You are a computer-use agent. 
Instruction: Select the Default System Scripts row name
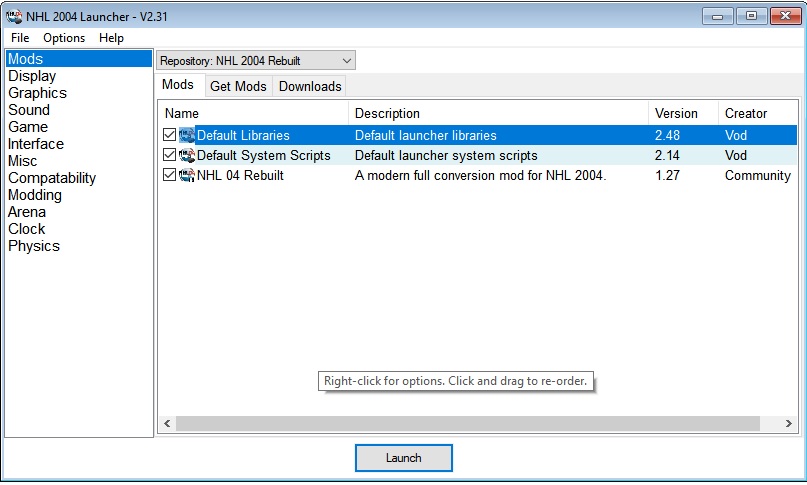(x=264, y=155)
